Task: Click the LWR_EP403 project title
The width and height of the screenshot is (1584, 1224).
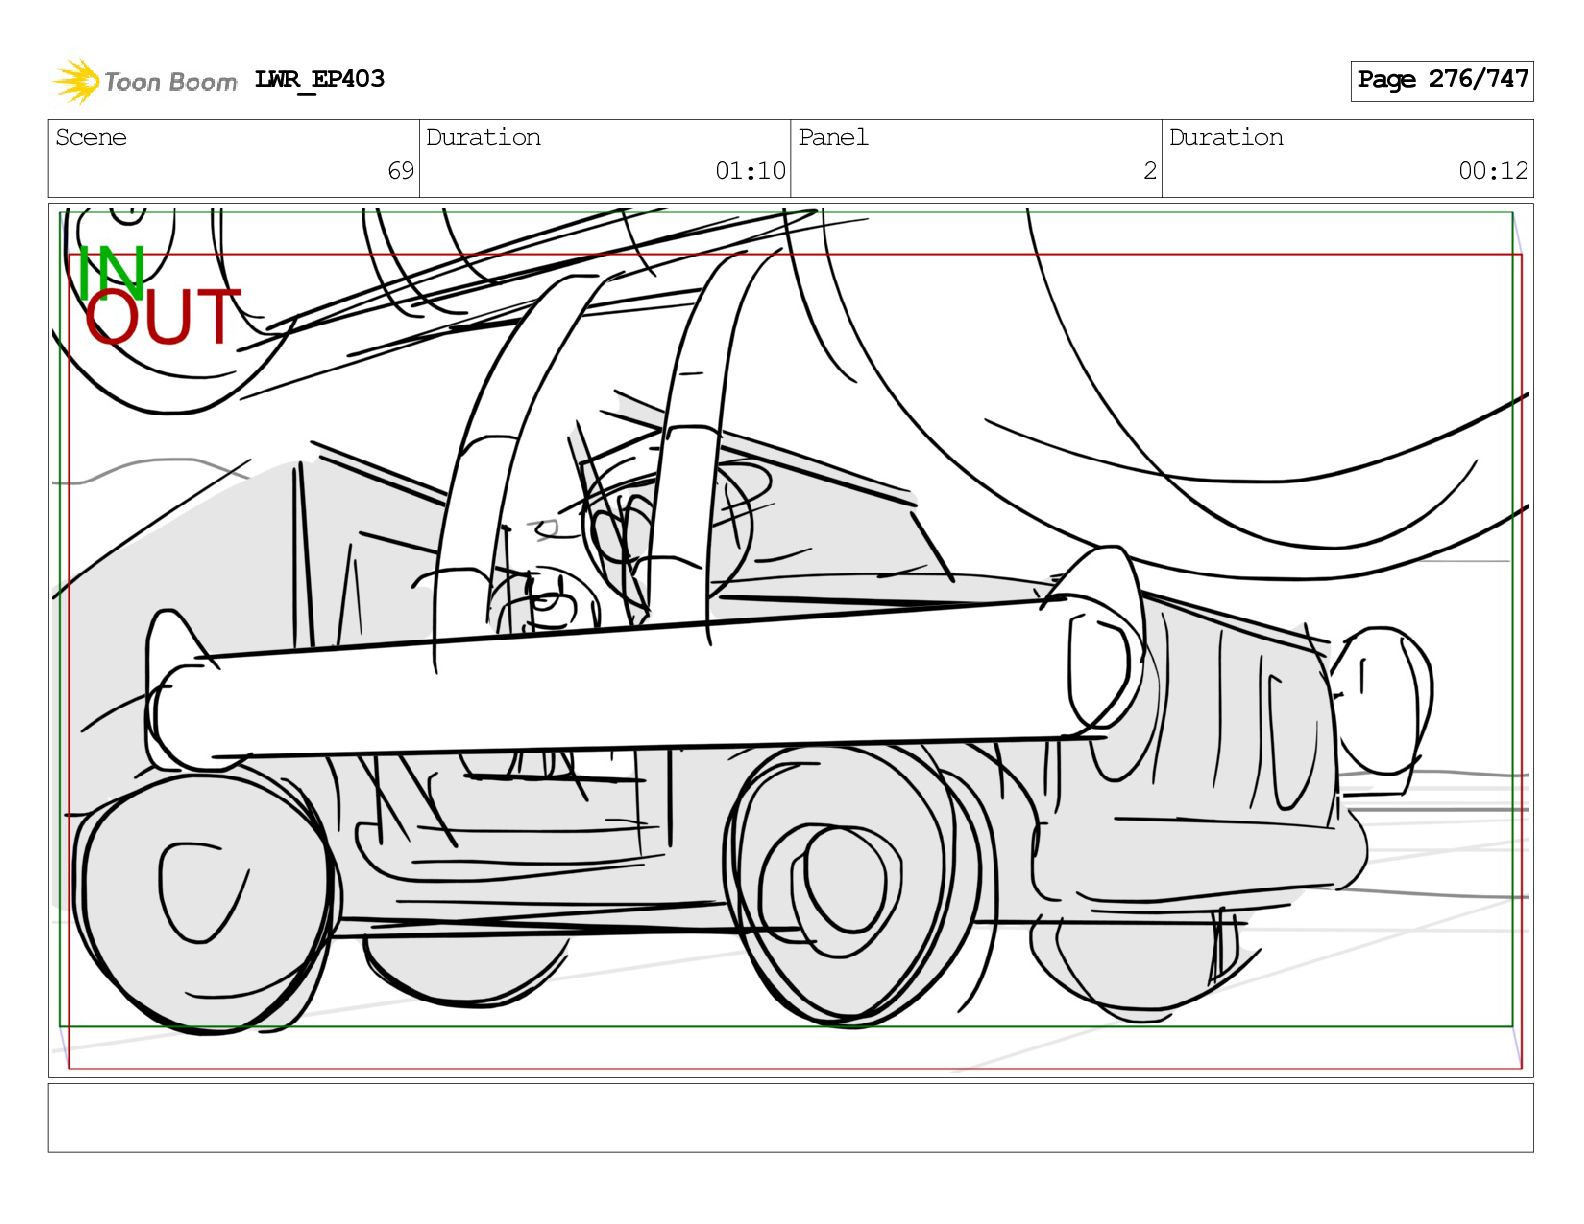Action: click(x=319, y=79)
